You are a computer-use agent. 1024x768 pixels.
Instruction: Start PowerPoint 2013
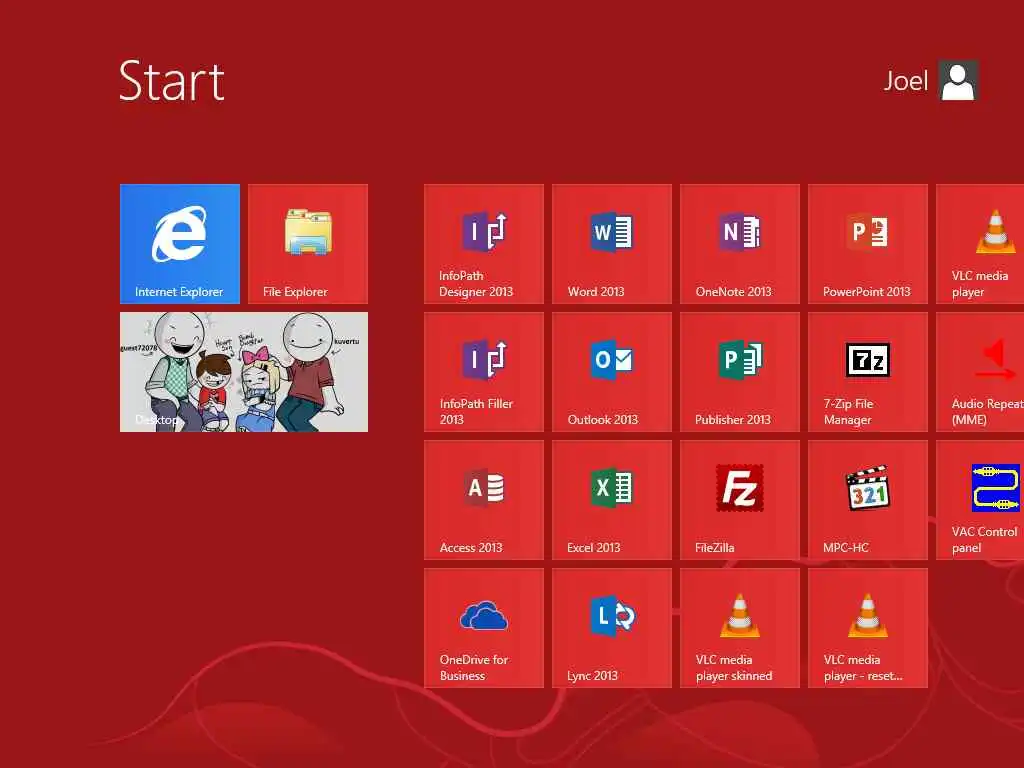click(867, 244)
